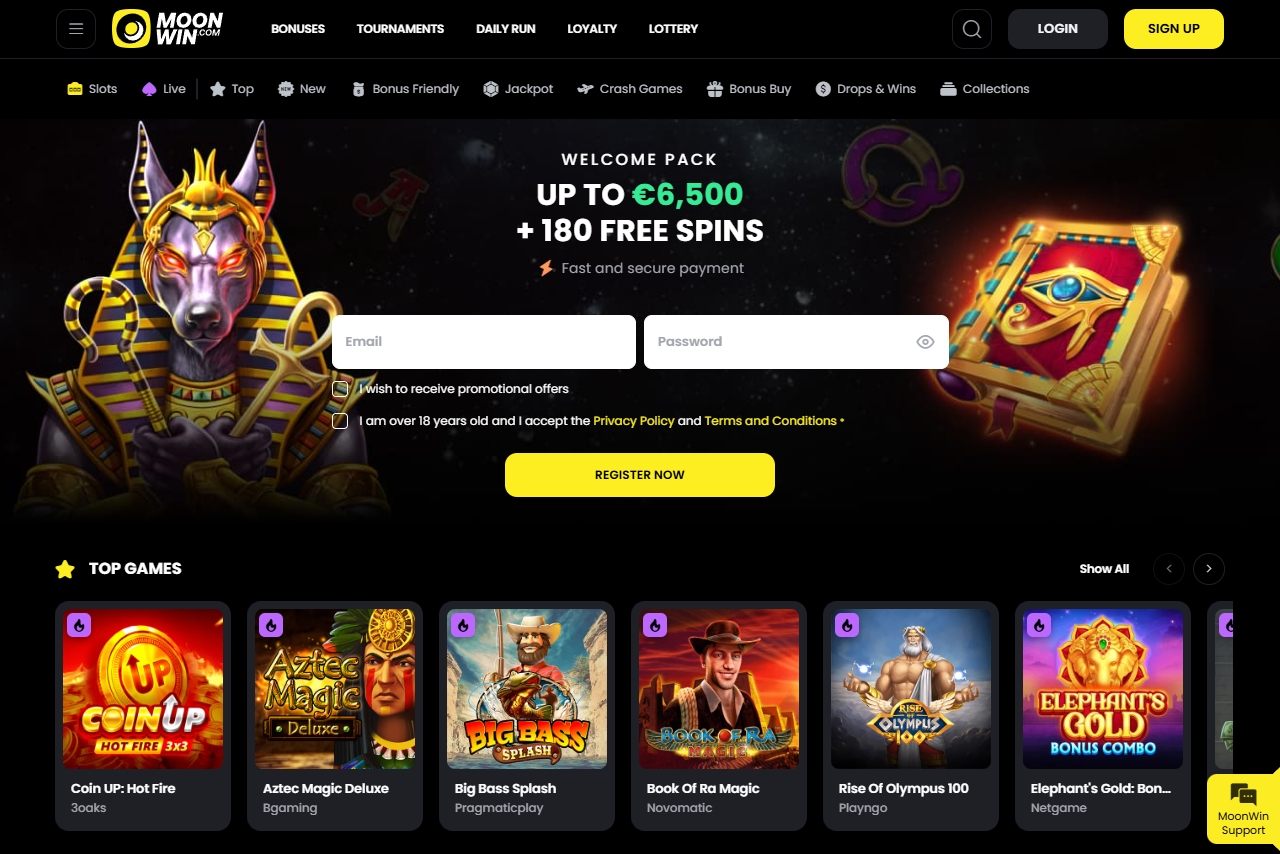
Task: Open the Tournaments menu item
Action: pos(400,29)
